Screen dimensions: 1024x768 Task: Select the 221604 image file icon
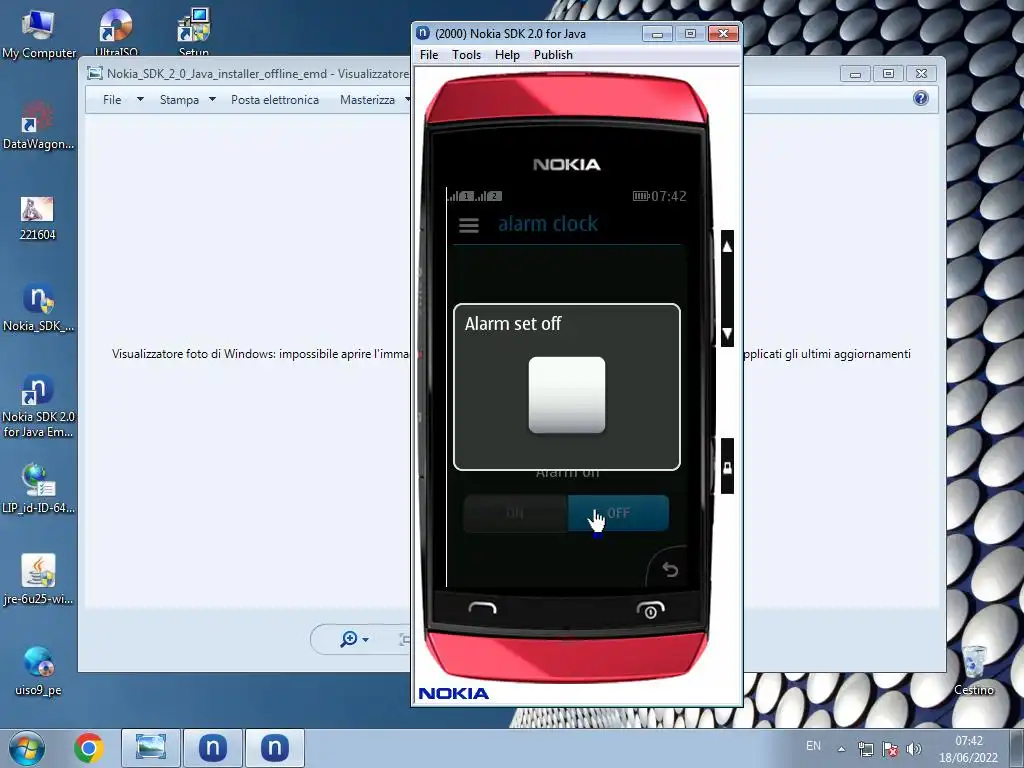click(37, 218)
